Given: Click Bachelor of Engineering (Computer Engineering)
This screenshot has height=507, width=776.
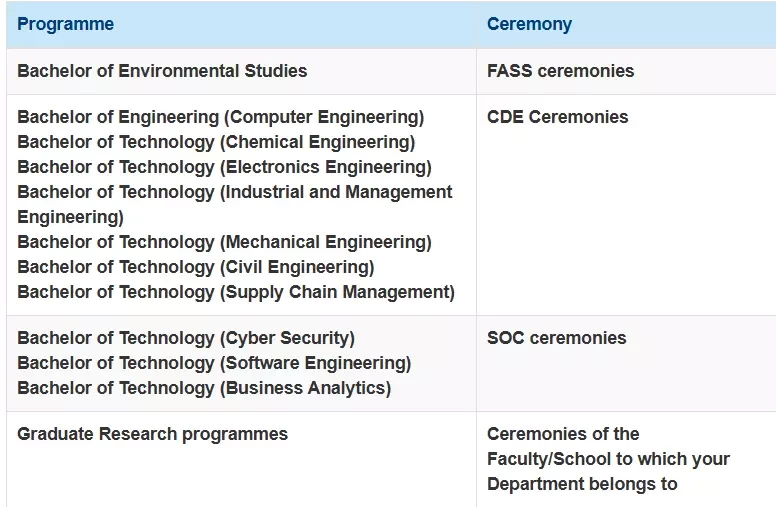Looking at the screenshot, I should [x=221, y=117].
